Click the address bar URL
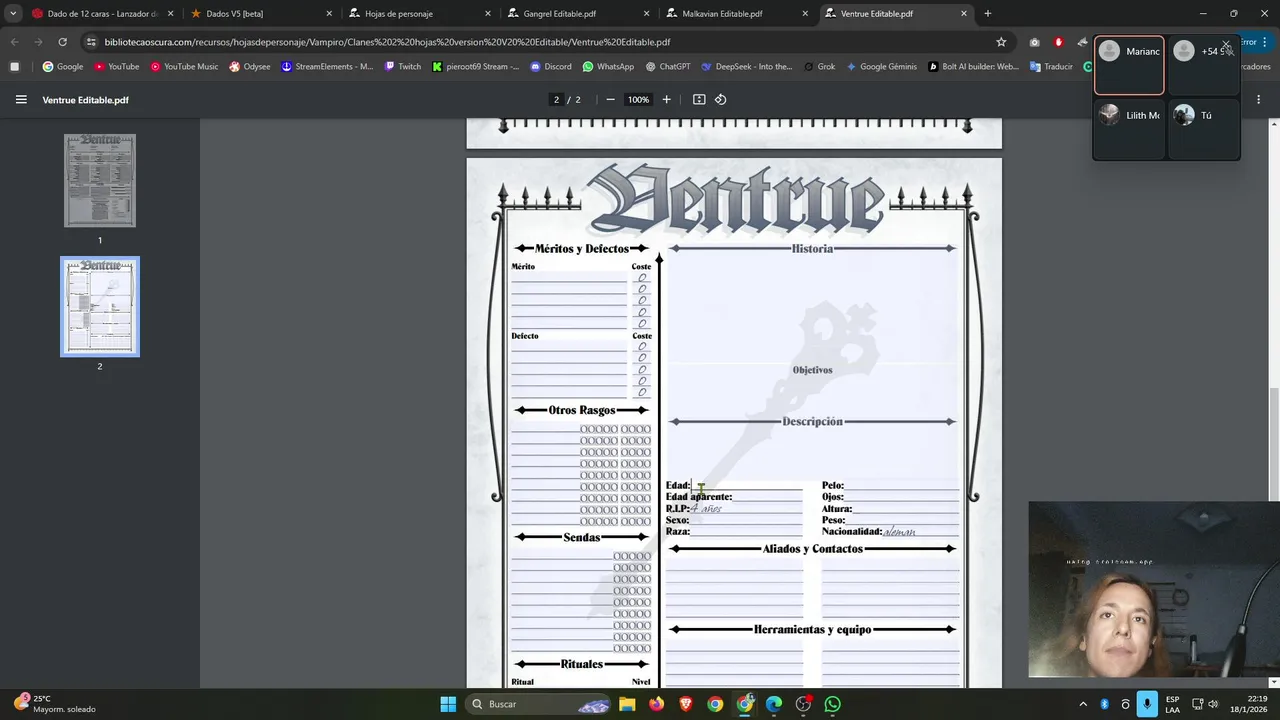Screen dimensions: 1280x720 (387, 42)
